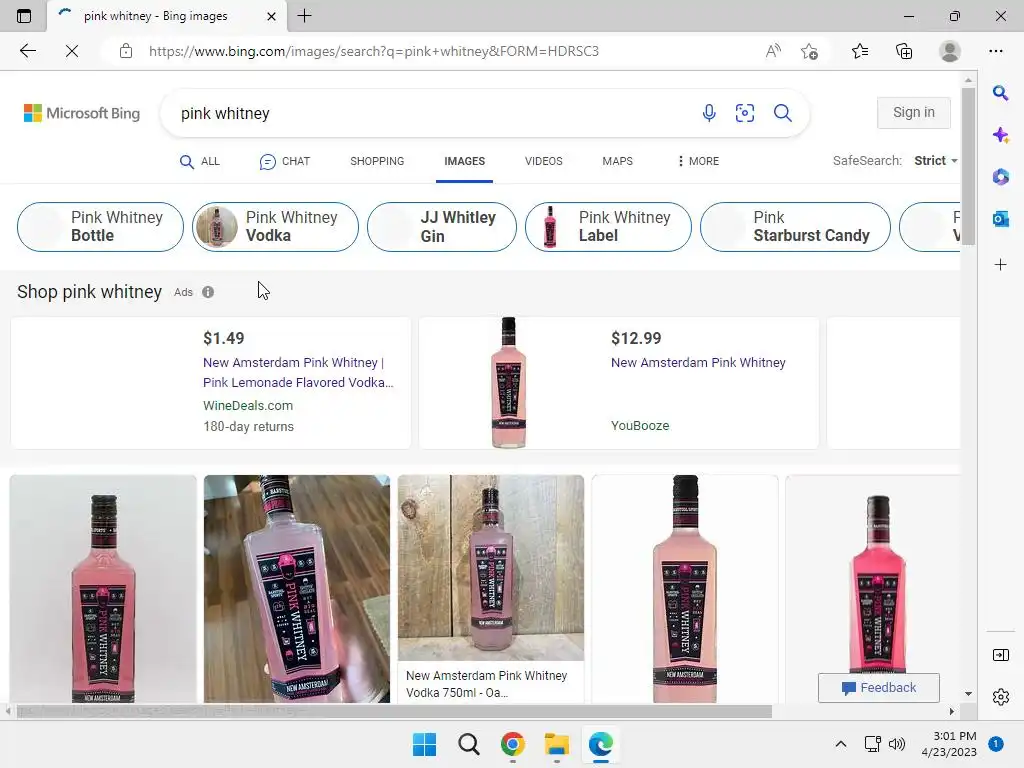Open $12.99 New Amsterdam Pink Whitney link
1024x768 pixels.
pyautogui.click(x=698, y=362)
